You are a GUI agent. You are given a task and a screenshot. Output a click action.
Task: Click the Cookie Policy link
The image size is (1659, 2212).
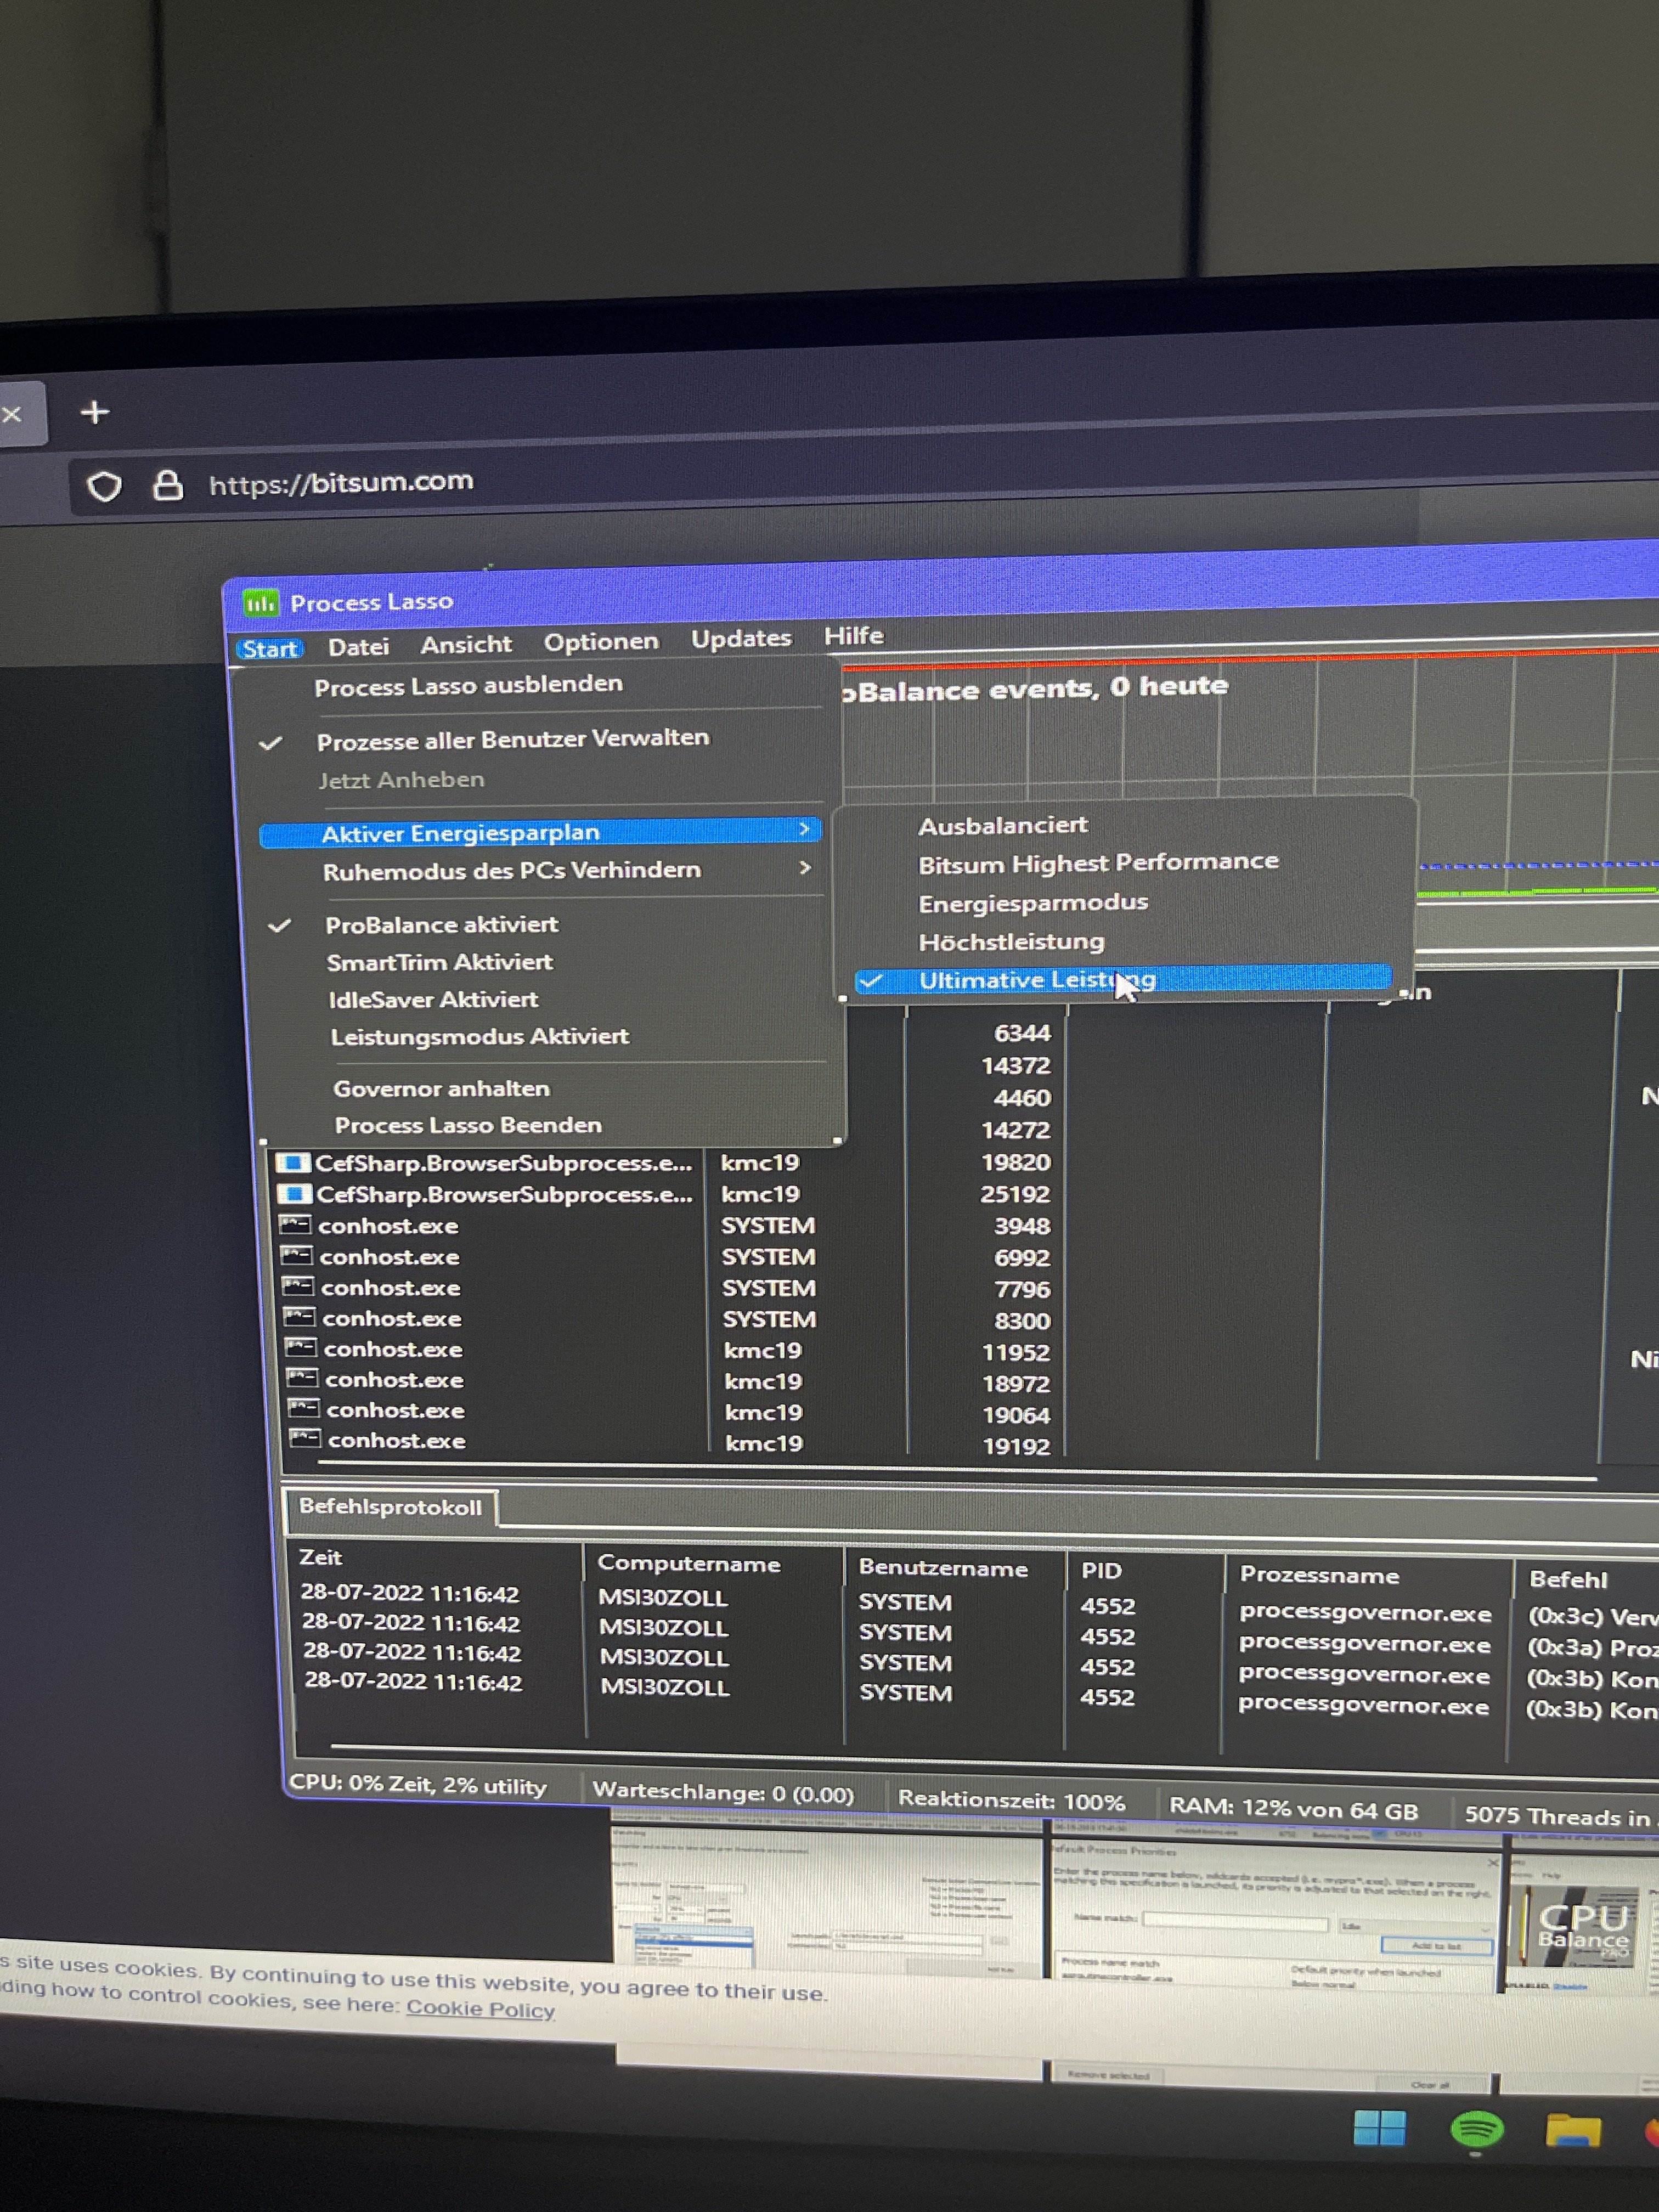[480, 2008]
